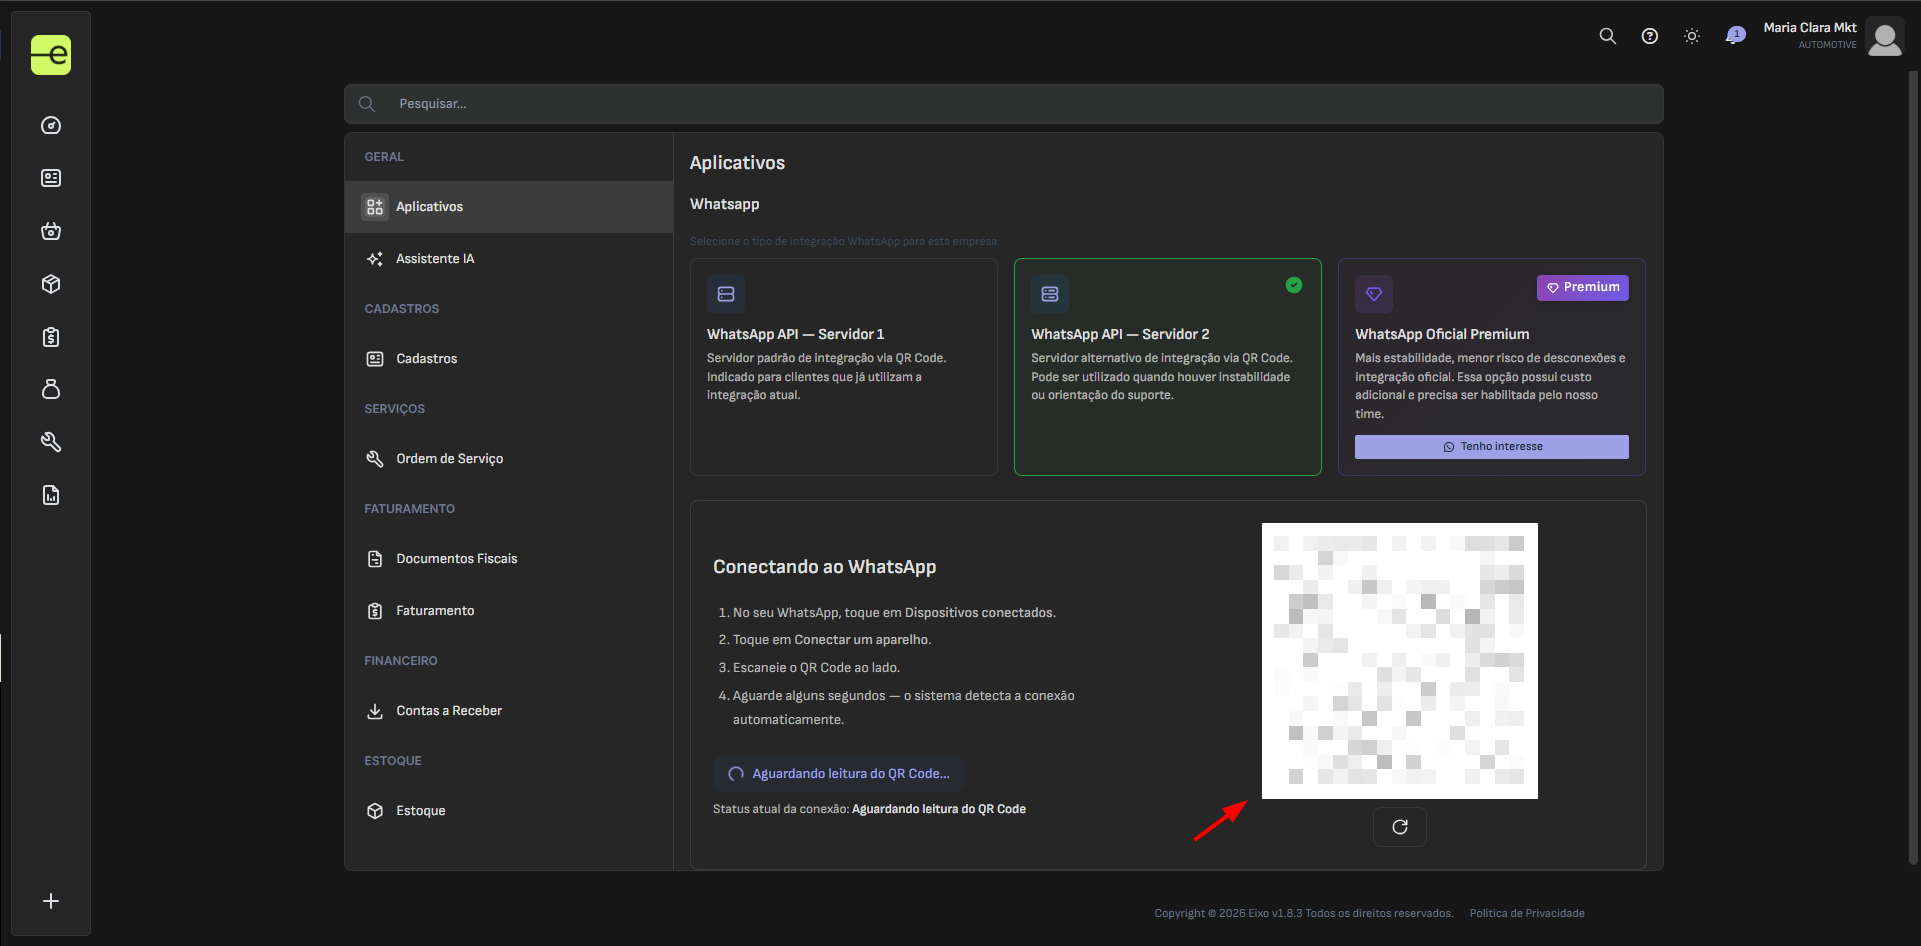Click the plus icon at sidebar bottom
This screenshot has height=946, width=1921.
[51, 901]
